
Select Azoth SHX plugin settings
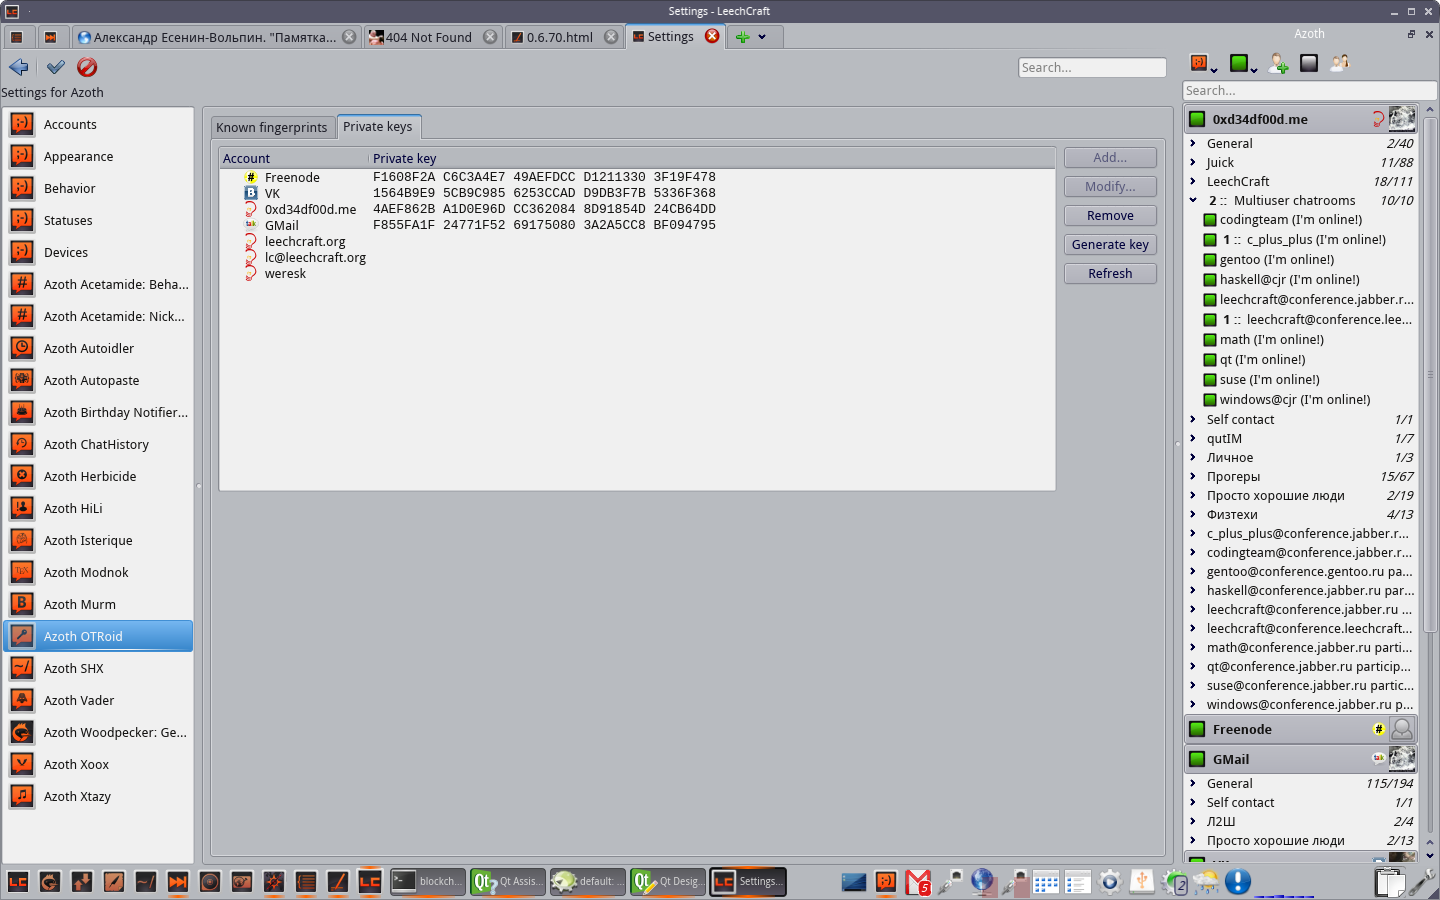[98, 668]
